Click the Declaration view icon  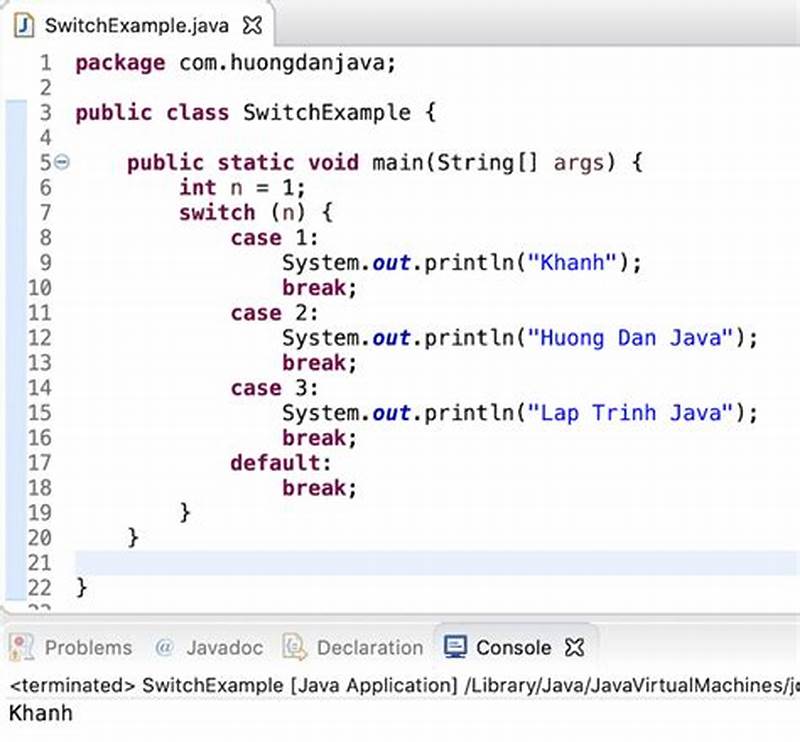294,647
